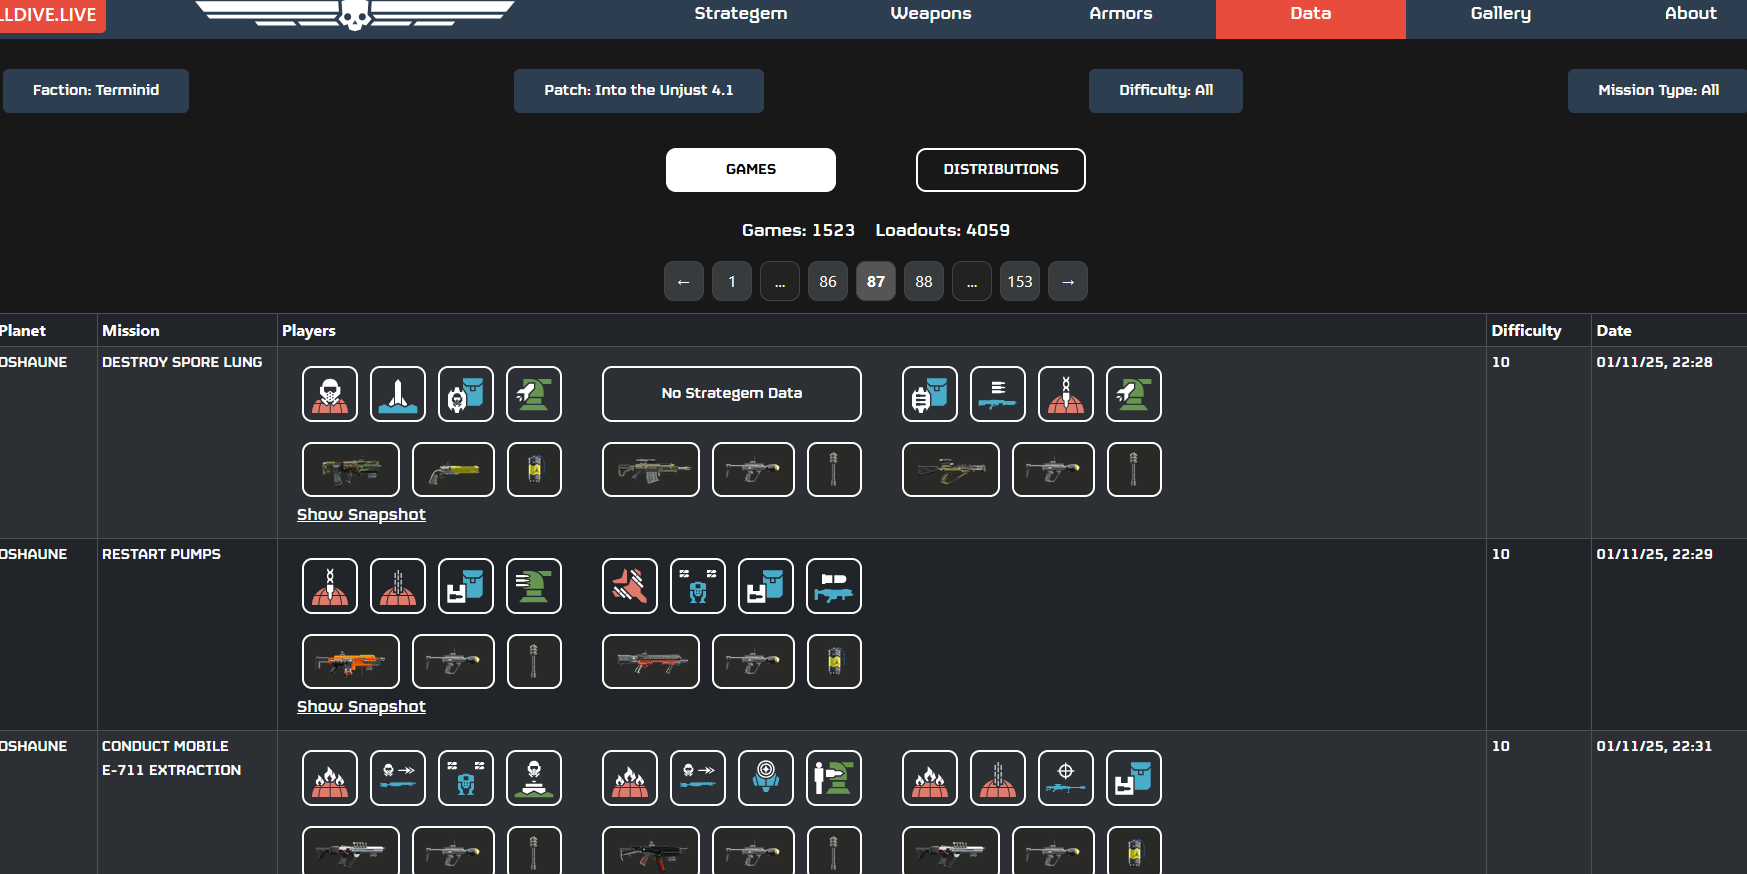Click the No Strategem Data box
1747x874 pixels.
pyautogui.click(x=732, y=394)
